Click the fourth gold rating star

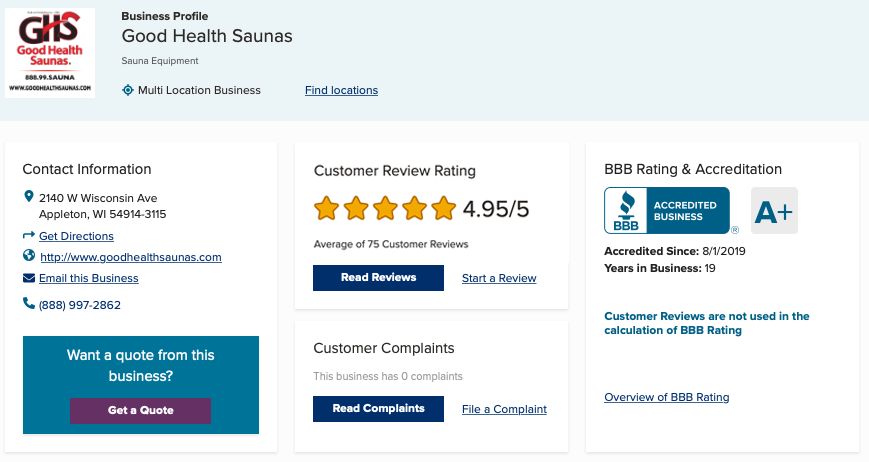(414, 209)
